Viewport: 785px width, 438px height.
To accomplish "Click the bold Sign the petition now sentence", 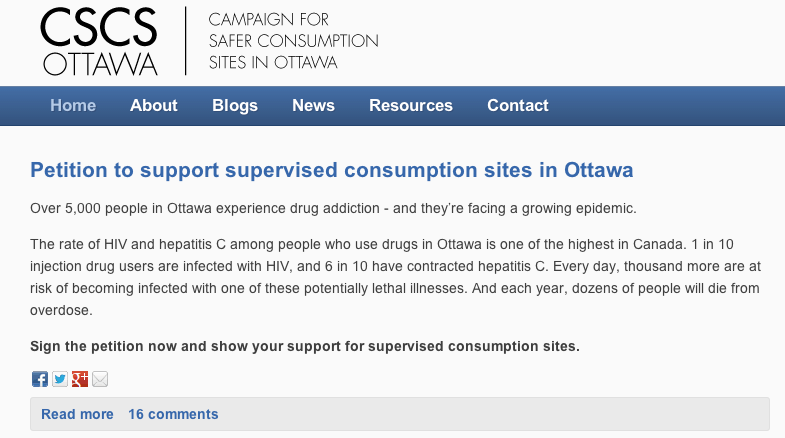I will [x=305, y=346].
